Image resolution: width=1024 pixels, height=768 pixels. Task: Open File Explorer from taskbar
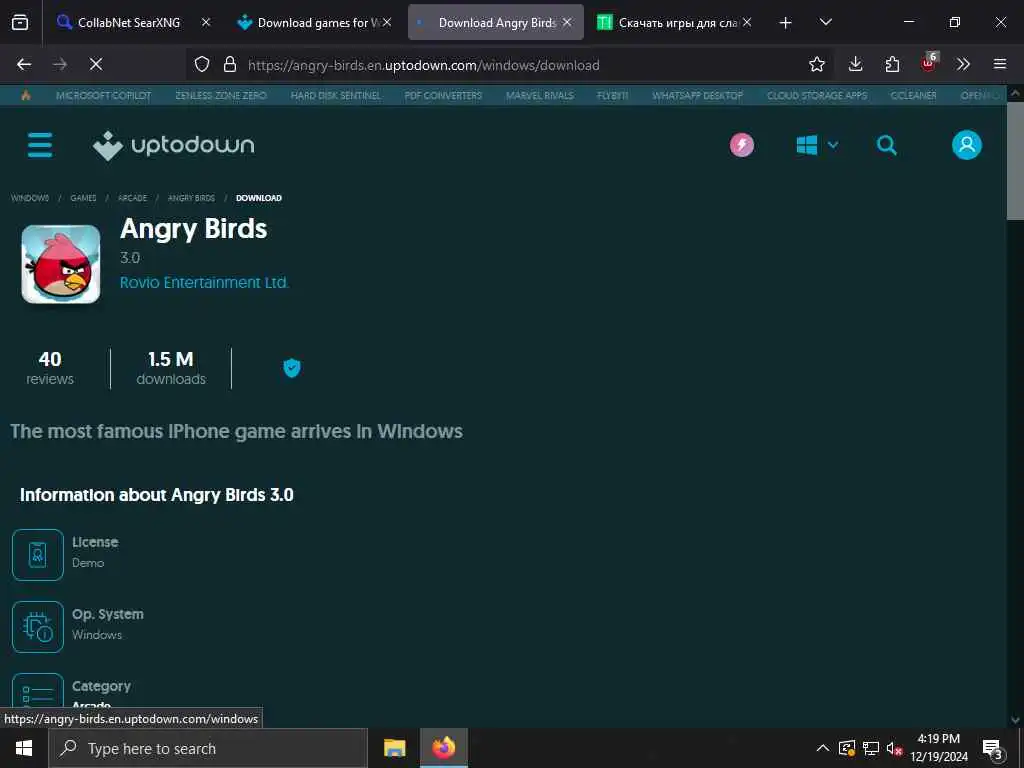pyautogui.click(x=394, y=748)
